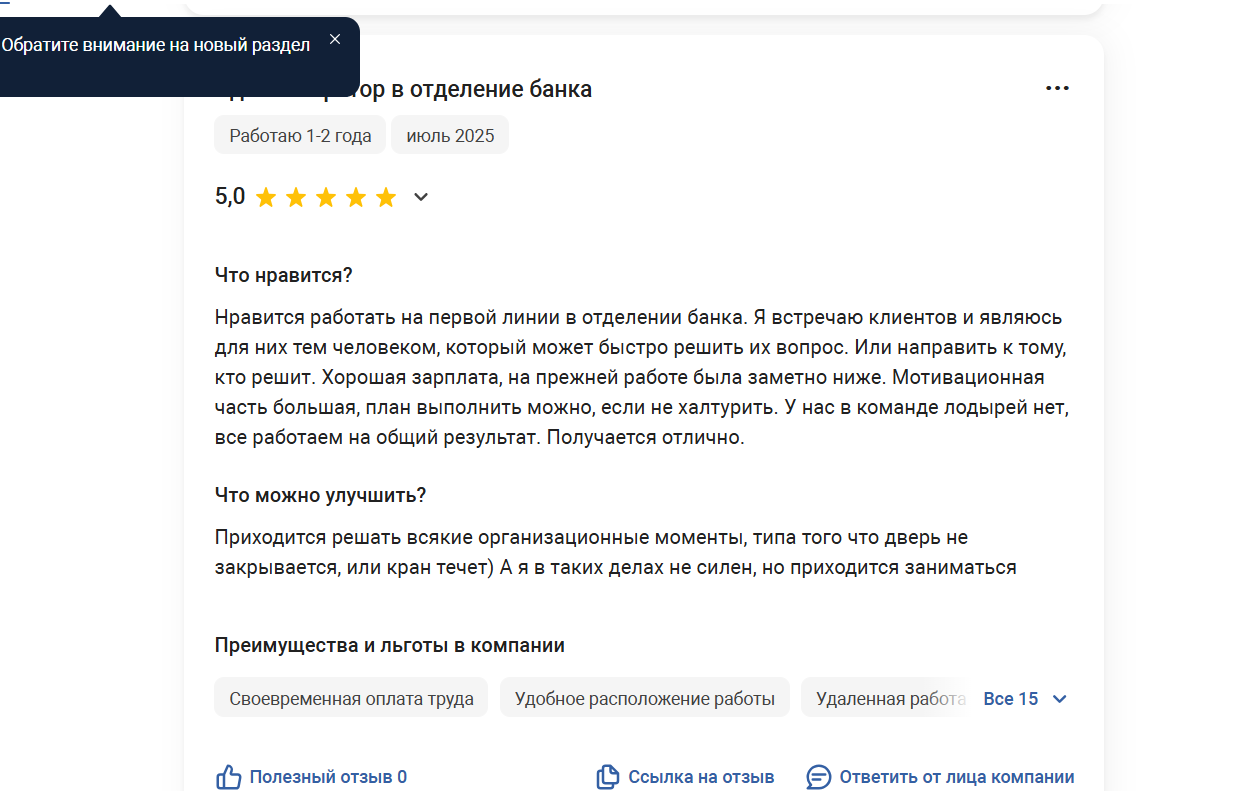Click the chevron arrow after Все 15
The height and width of the screenshot is (791, 1255).
point(1060,699)
